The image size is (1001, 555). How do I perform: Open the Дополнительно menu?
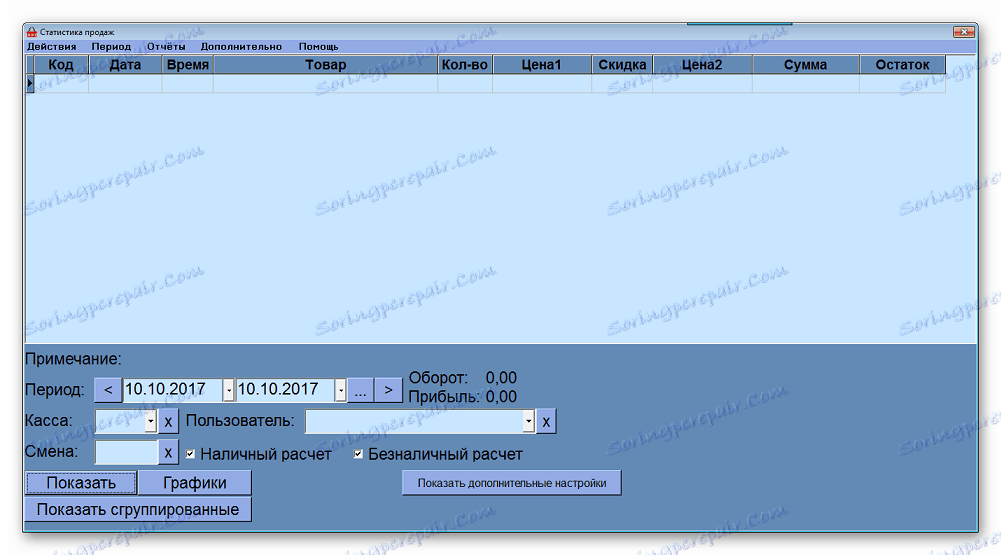coord(241,47)
